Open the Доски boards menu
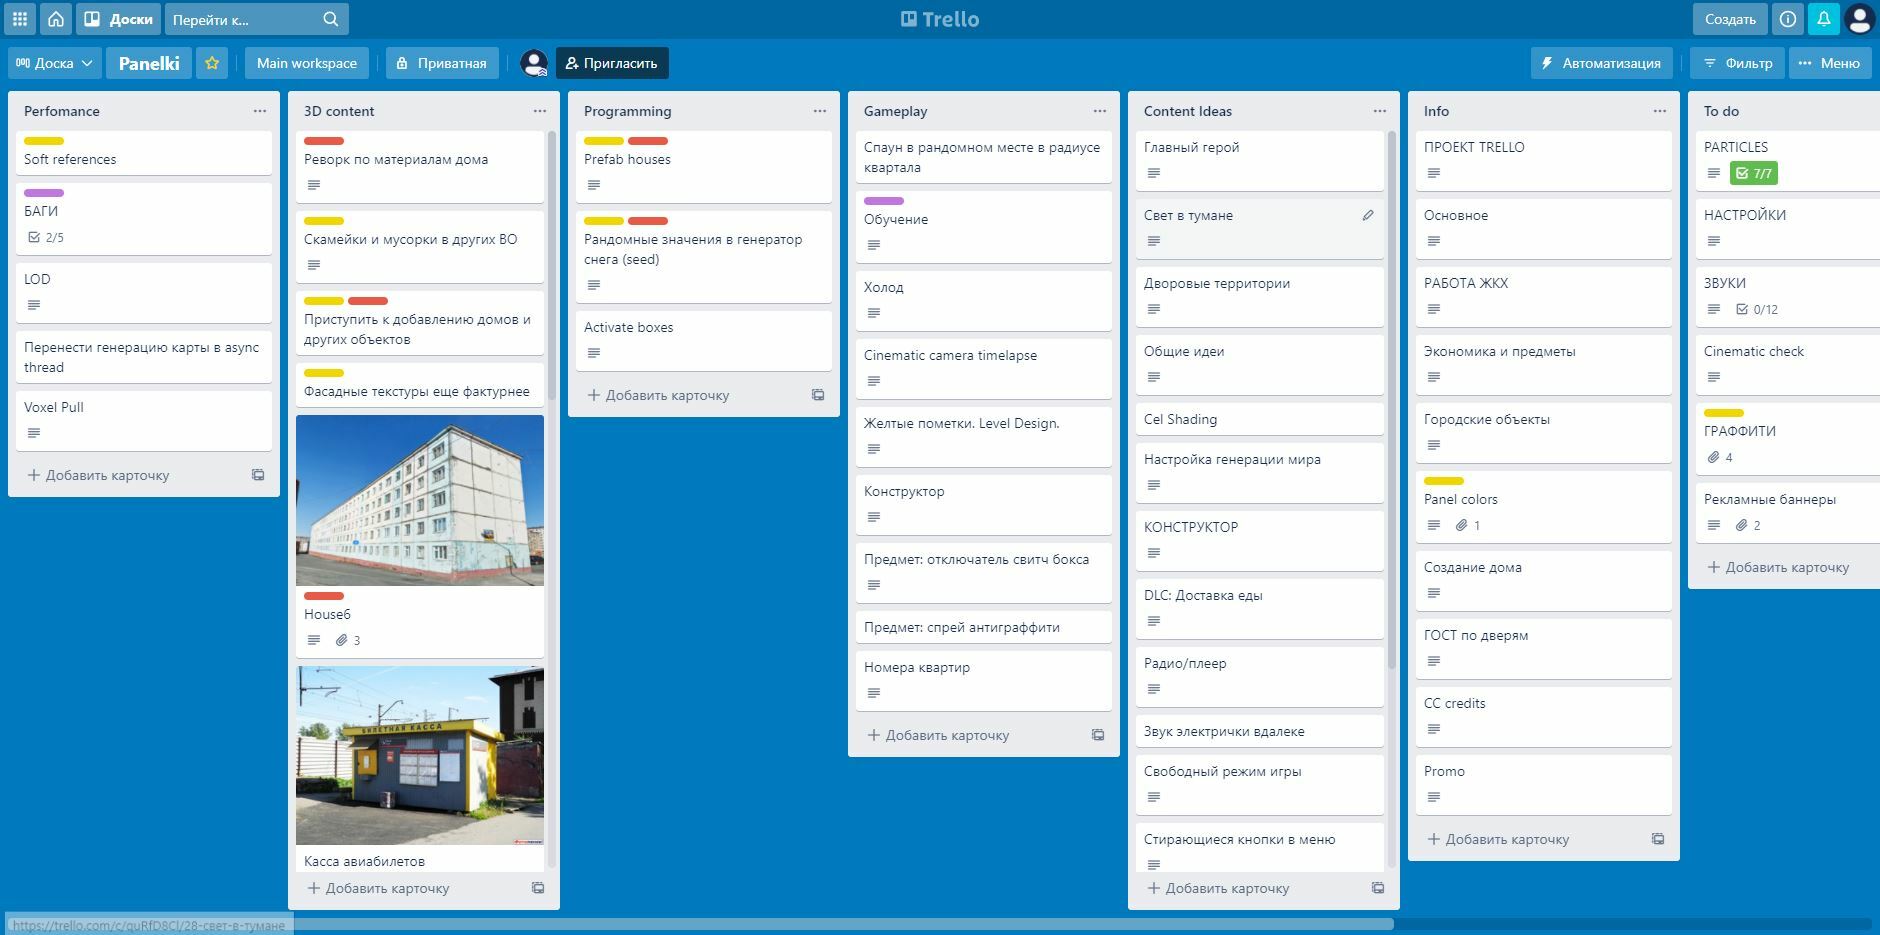Viewport: 1880px width, 935px height. pos(119,19)
